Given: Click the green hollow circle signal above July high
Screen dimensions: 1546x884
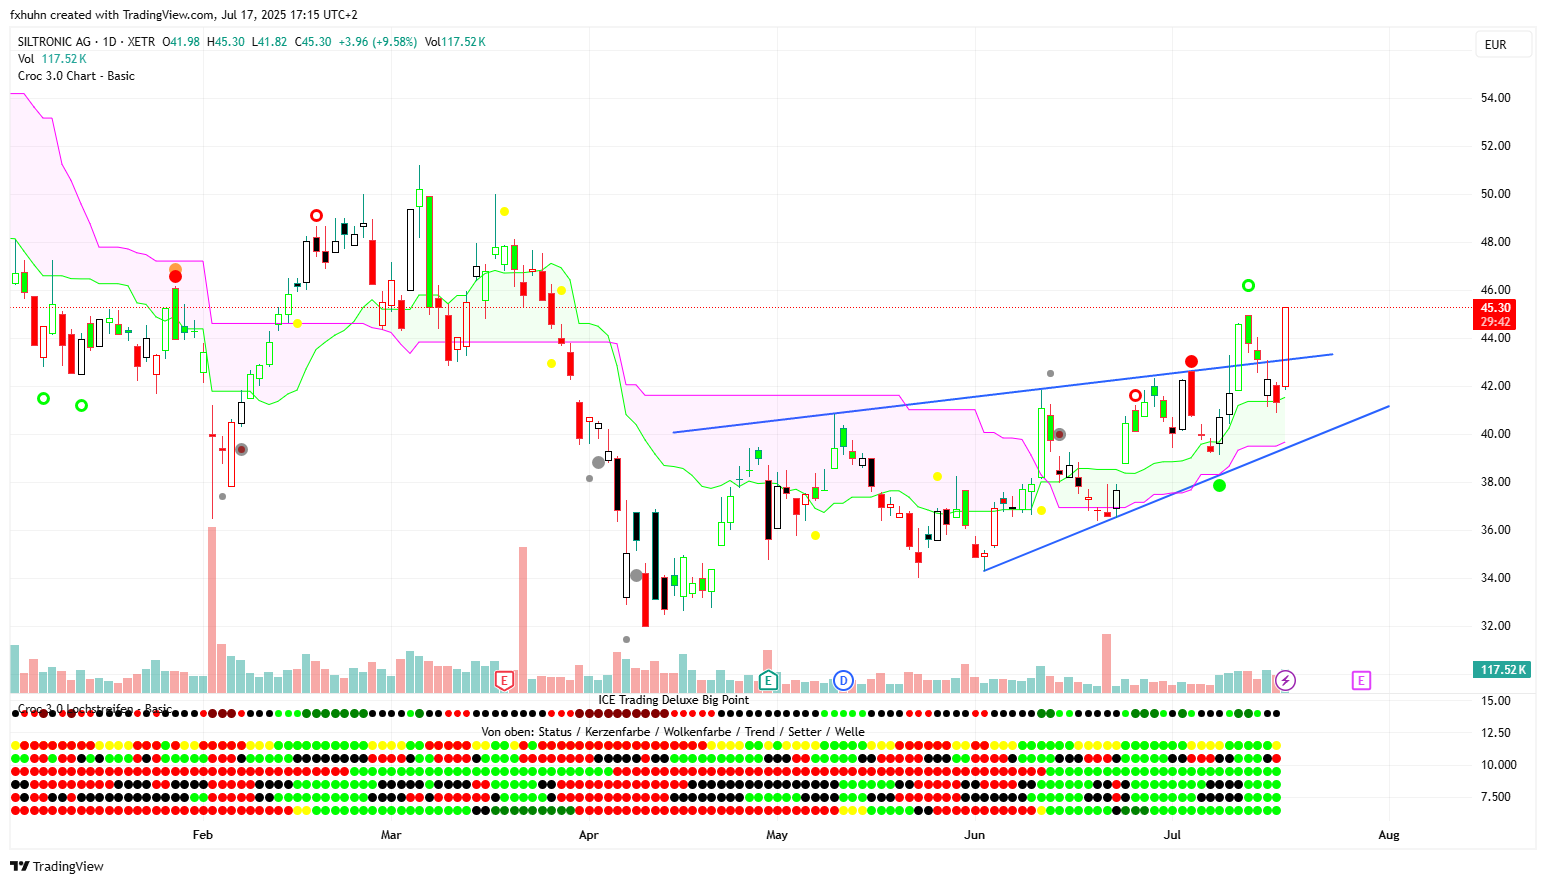Looking at the screenshot, I should (1248, 286).
